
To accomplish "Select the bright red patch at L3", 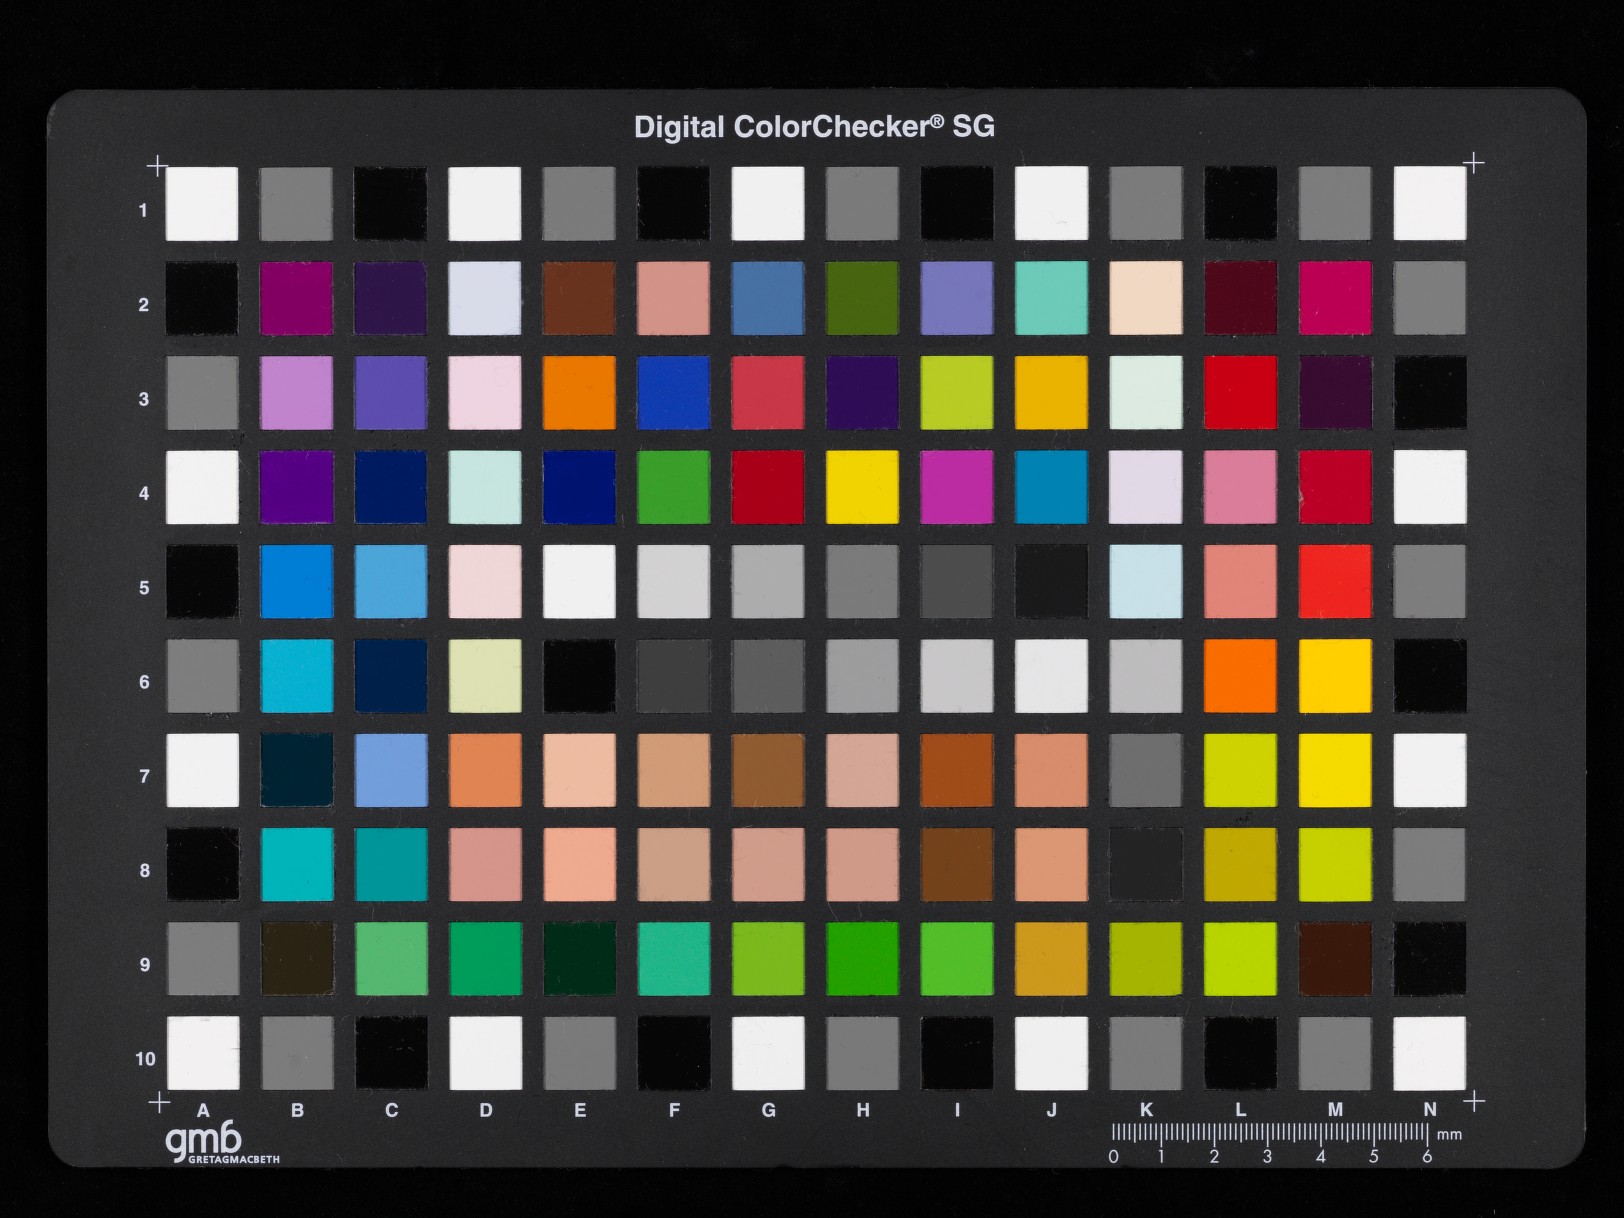I will [x=1241, y=393].
